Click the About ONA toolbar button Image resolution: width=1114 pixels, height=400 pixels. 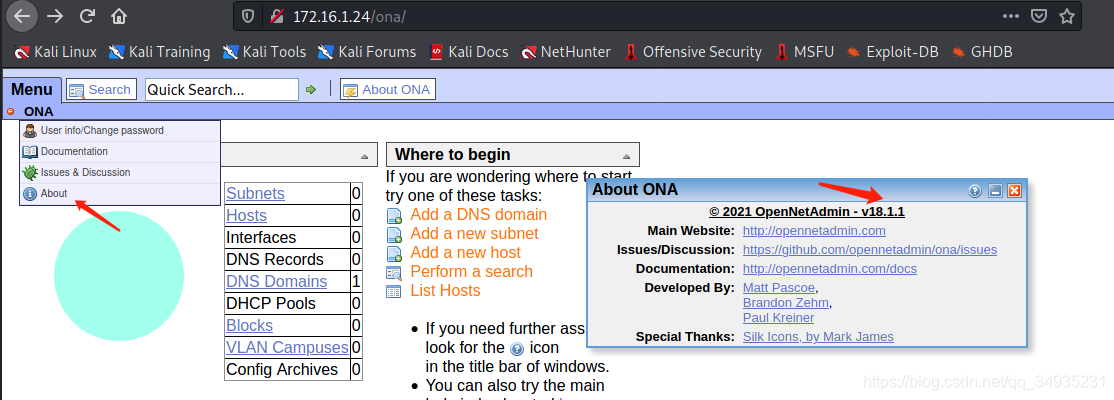[x=388, y=90]
